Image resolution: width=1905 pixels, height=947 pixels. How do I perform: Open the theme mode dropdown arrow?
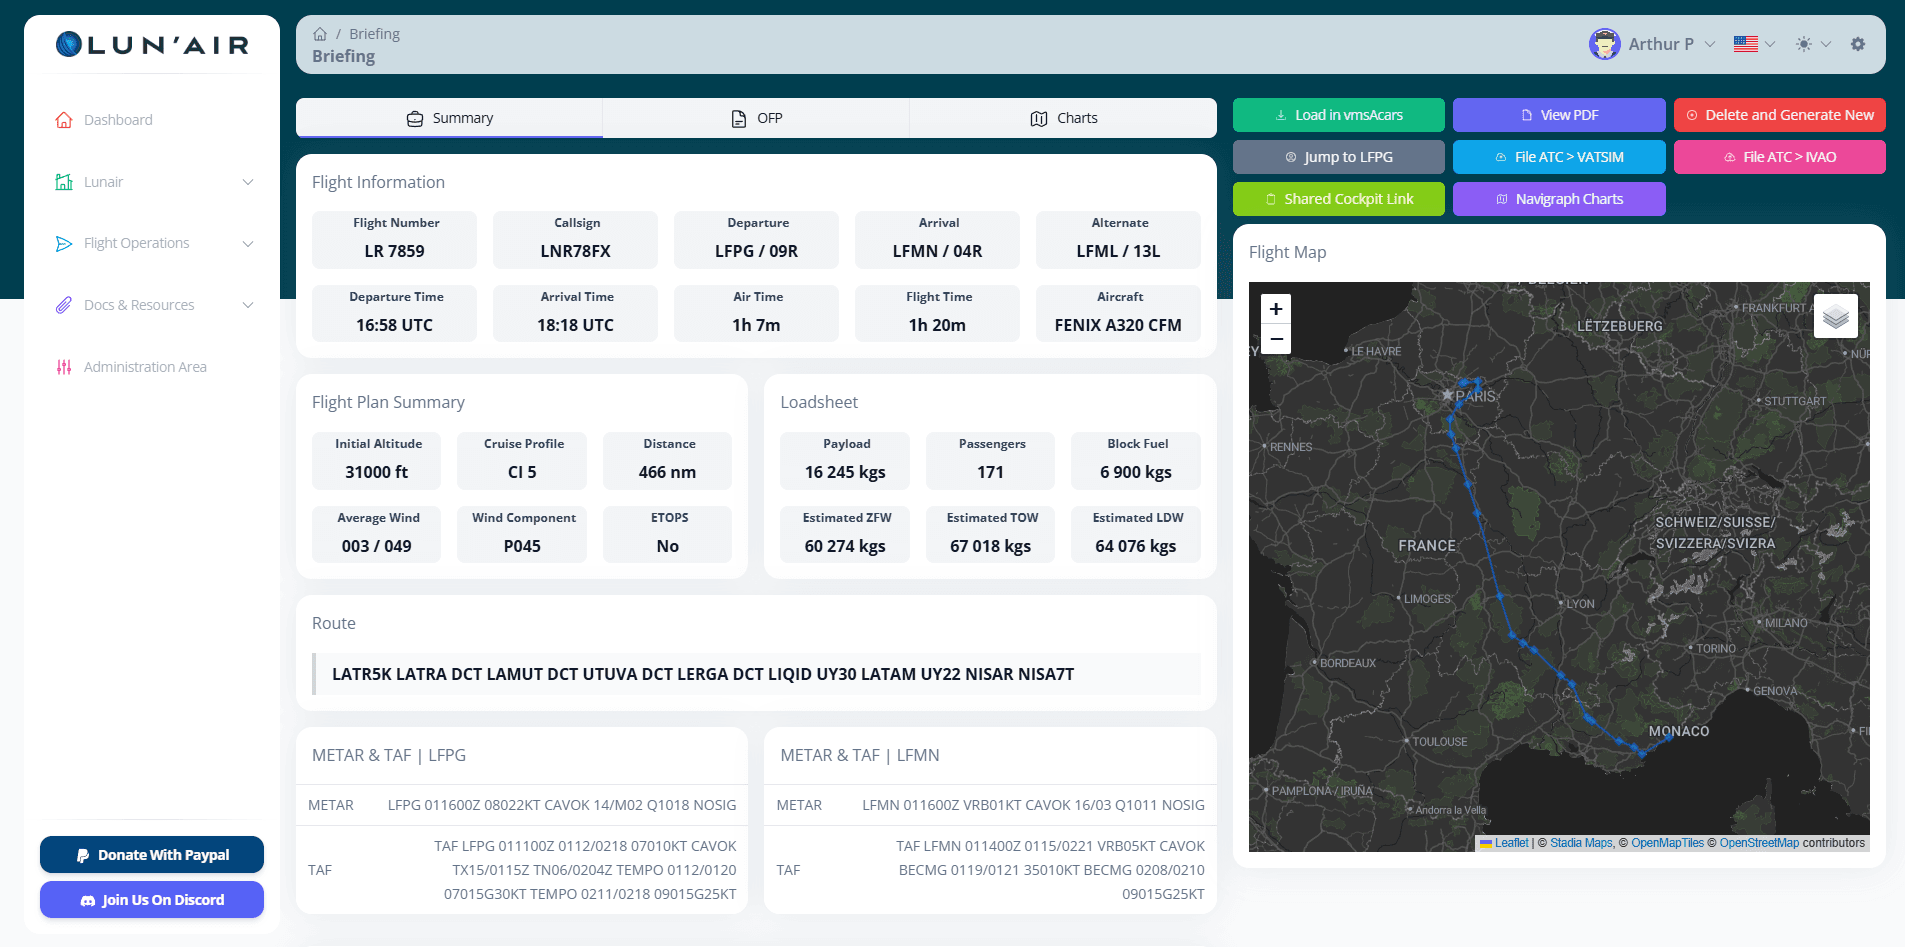1826,44
